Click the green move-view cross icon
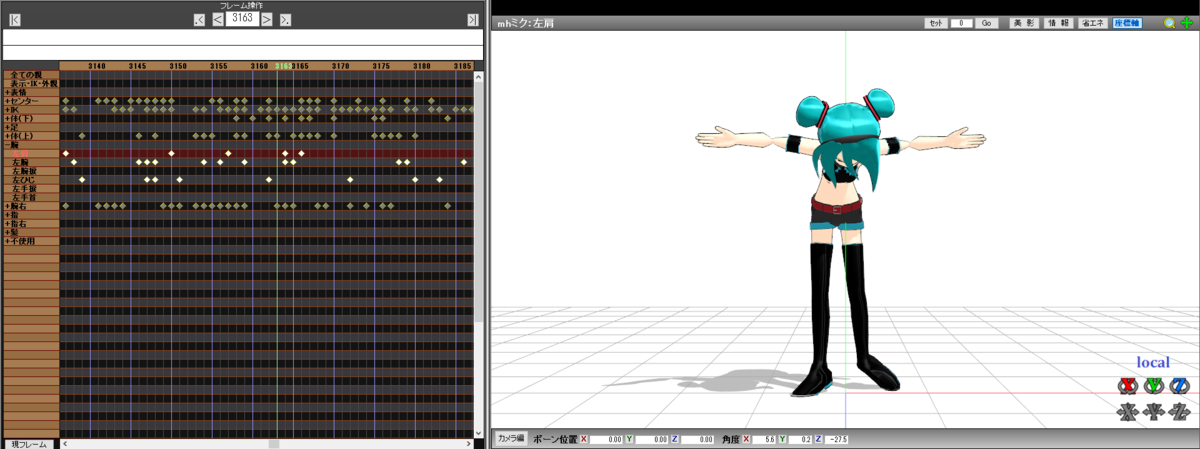 1187,23
